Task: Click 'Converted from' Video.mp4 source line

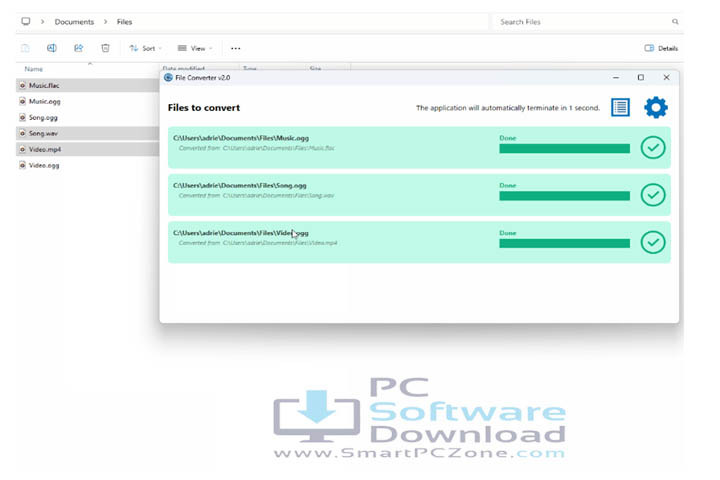Action: pyautogui.click(x=258, y=243)
